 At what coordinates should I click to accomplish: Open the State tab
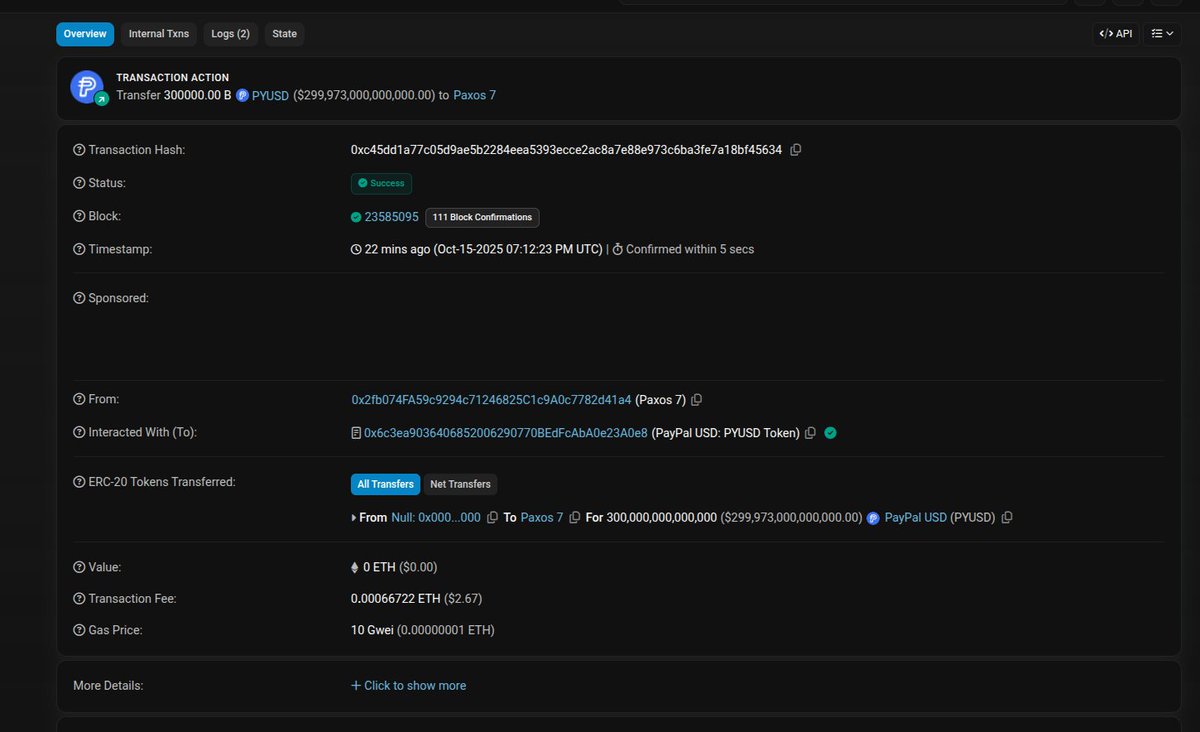[285, 34]
